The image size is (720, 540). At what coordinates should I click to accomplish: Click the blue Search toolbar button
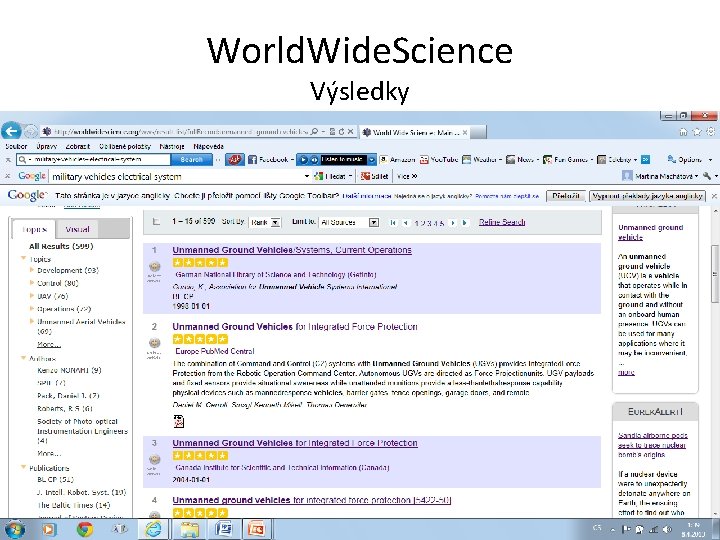(191, 159)
